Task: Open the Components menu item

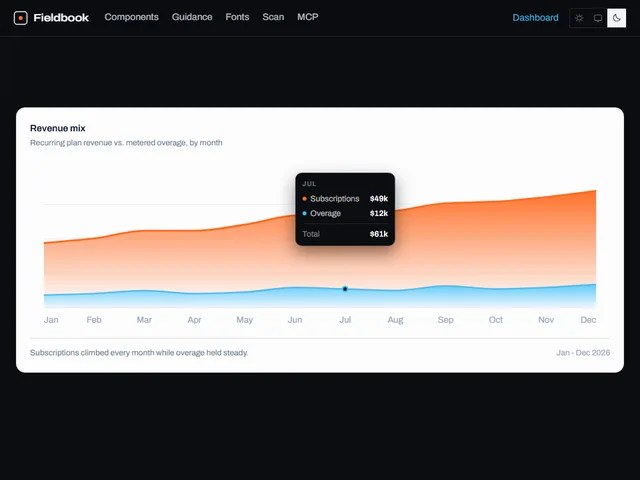Action: point(131,17)
